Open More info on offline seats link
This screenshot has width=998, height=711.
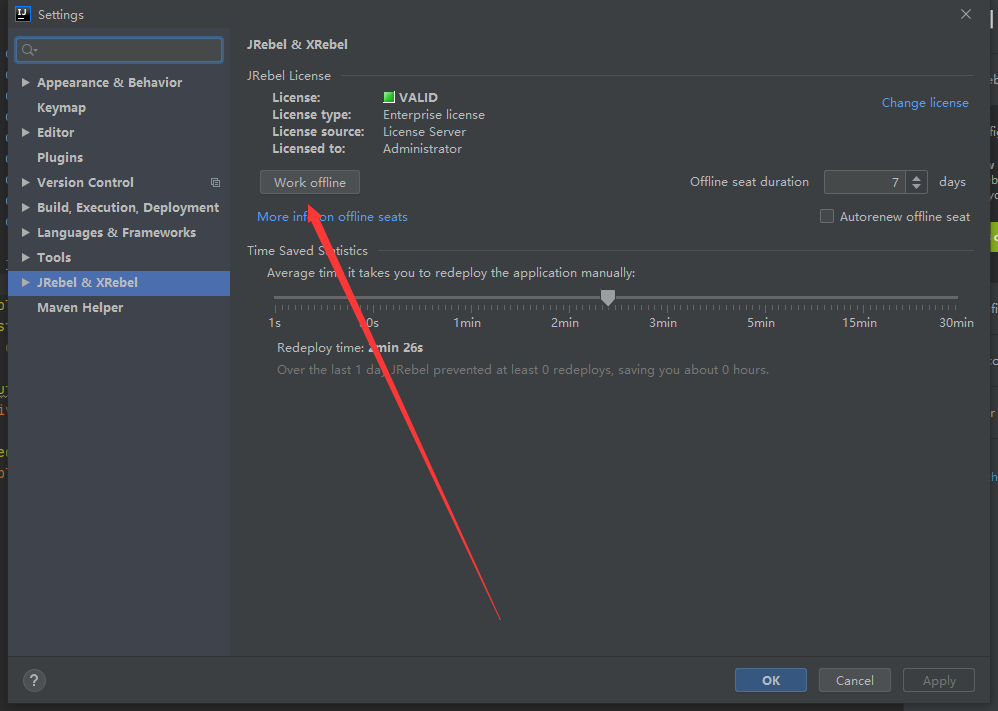332,216
